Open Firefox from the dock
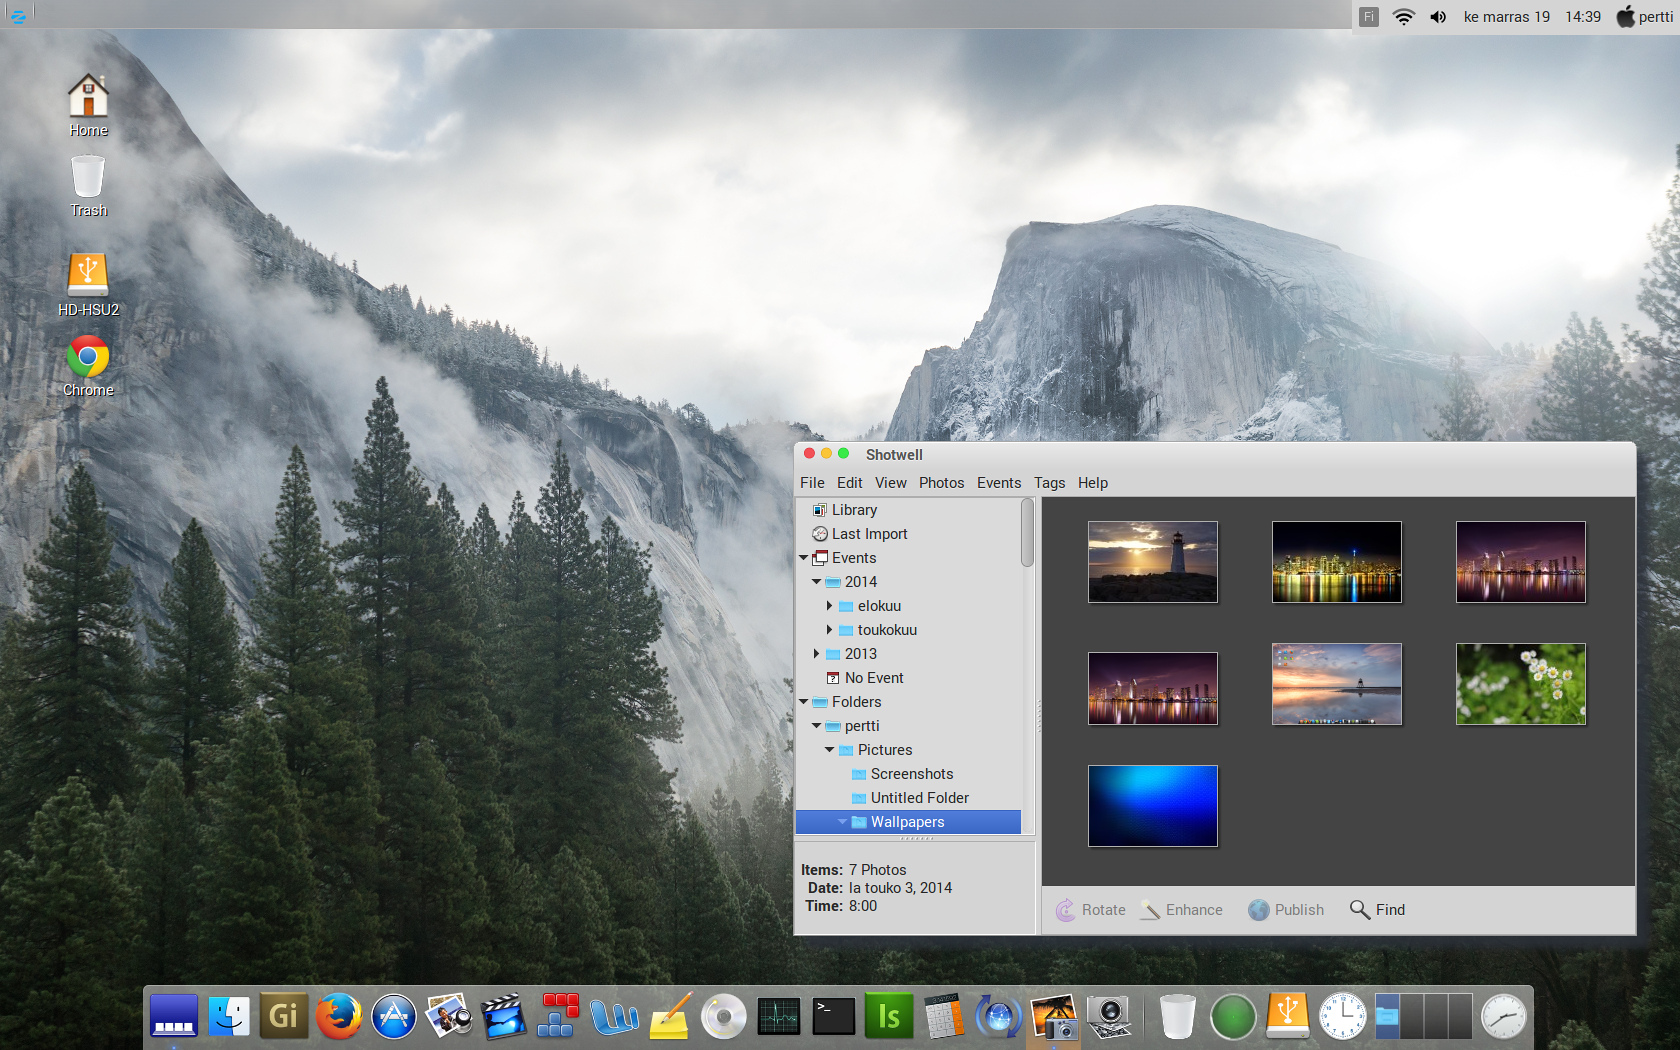The height and width of the screenshot is (1050, 1680). [x=339, y=1017]
